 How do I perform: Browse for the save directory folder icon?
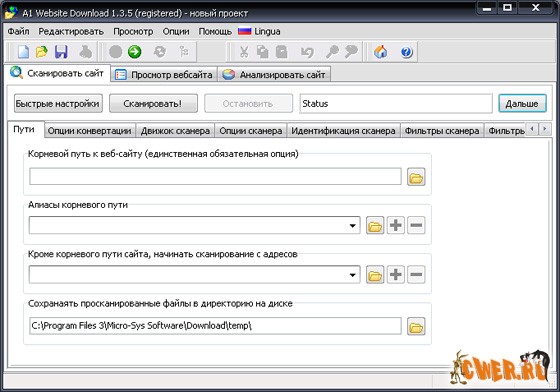pos(416,326)
